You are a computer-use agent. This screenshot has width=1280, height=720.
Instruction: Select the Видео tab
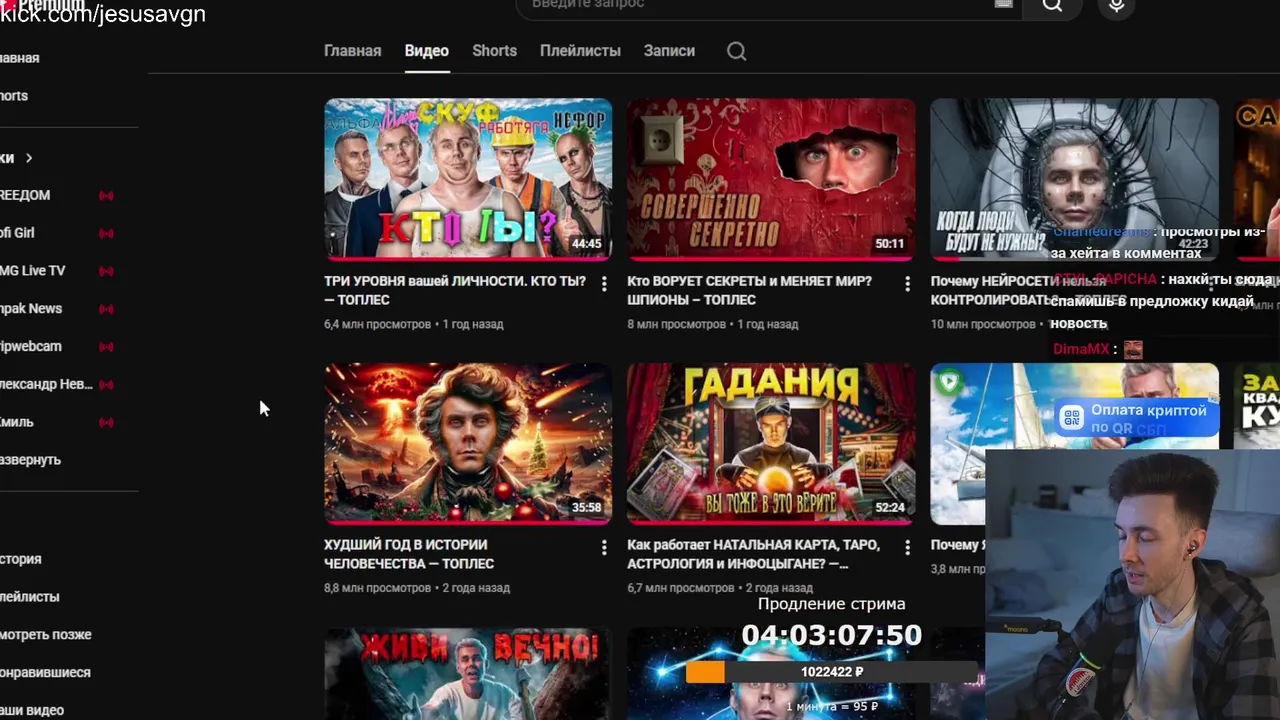pyautogui.click(x=426, y=51)
